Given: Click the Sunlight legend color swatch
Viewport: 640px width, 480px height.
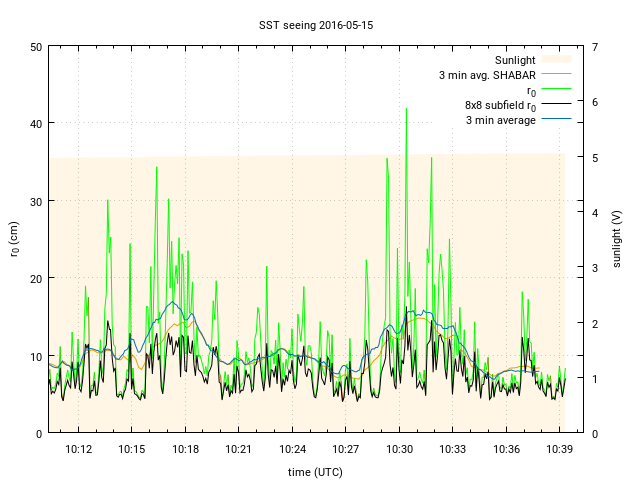Looking at the screenshot, I should (x=555, y=60).
